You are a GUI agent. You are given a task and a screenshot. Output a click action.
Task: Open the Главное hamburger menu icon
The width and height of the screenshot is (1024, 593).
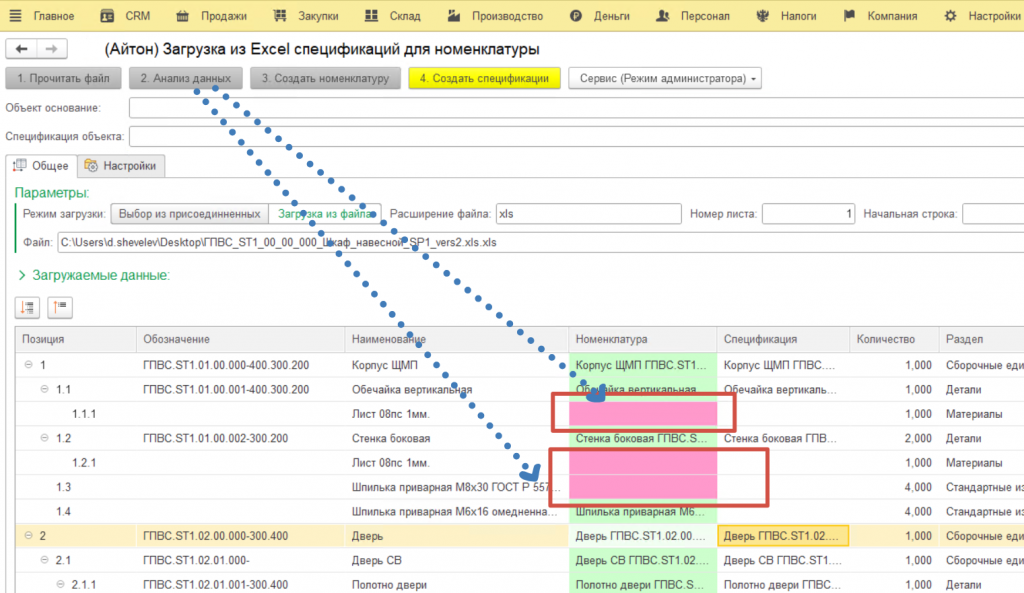(x=14, y=16)
